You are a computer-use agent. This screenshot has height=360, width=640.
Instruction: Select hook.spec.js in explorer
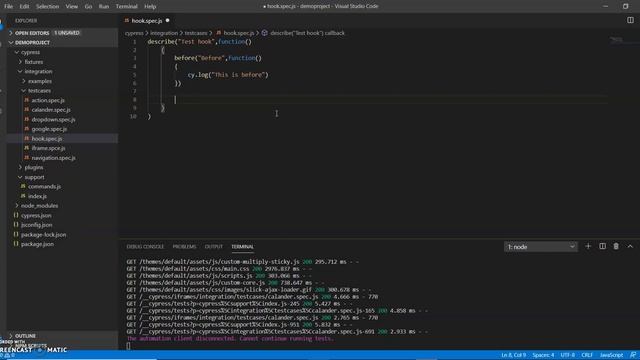(x=47, y=139)
